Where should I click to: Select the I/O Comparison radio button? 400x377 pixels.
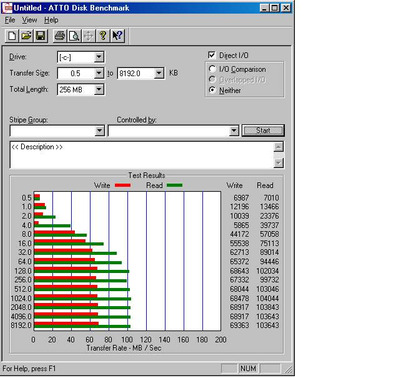[x=212, y=69]
